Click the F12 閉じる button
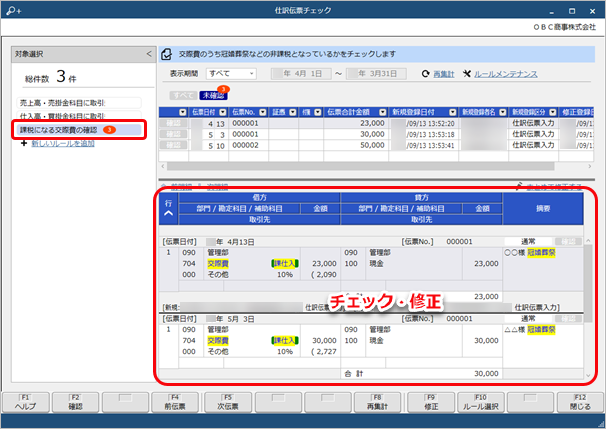The image size is (606, 429). (x=580, y=402)
